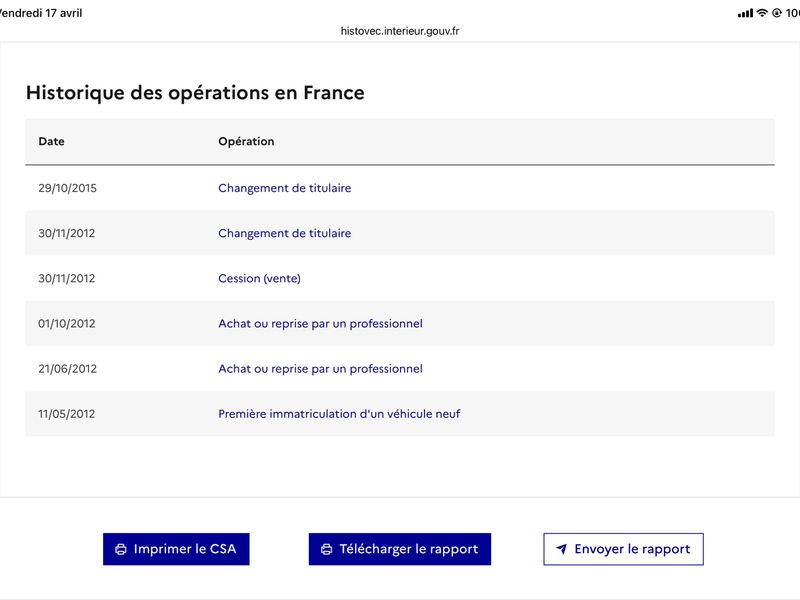This screenshot has height=600, width=800.
Task: Click the Opération column header
Action: click(246, 141)
